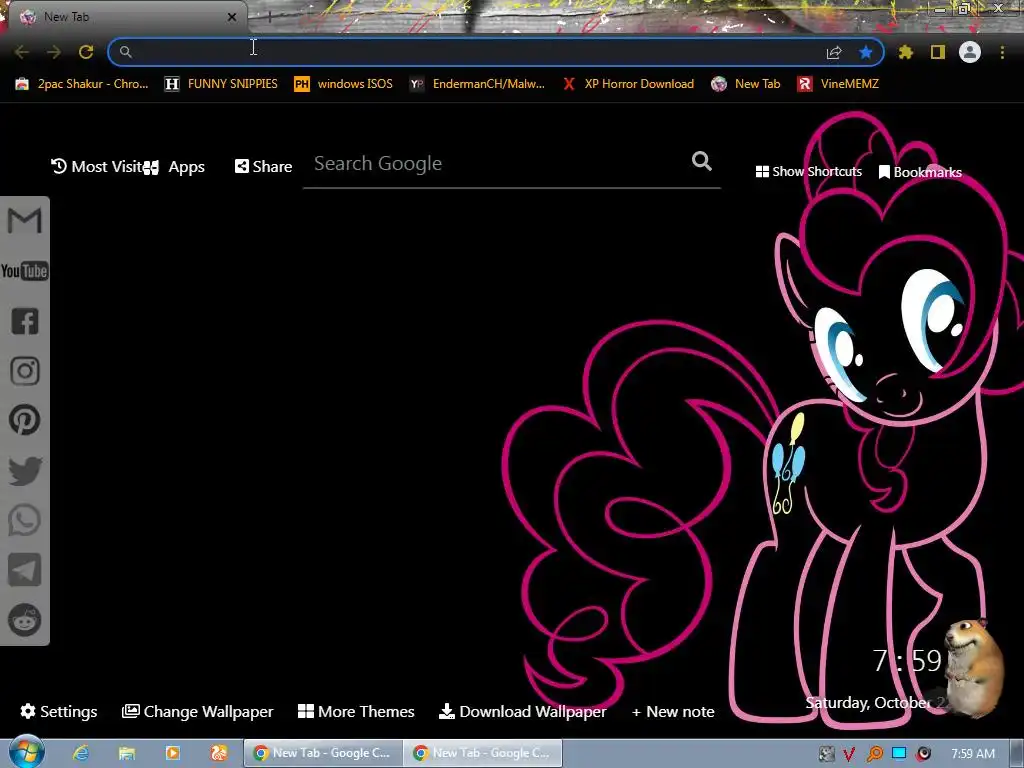Click Download Wallpaper
This screenshot has height=768, width=1024.
522,711
